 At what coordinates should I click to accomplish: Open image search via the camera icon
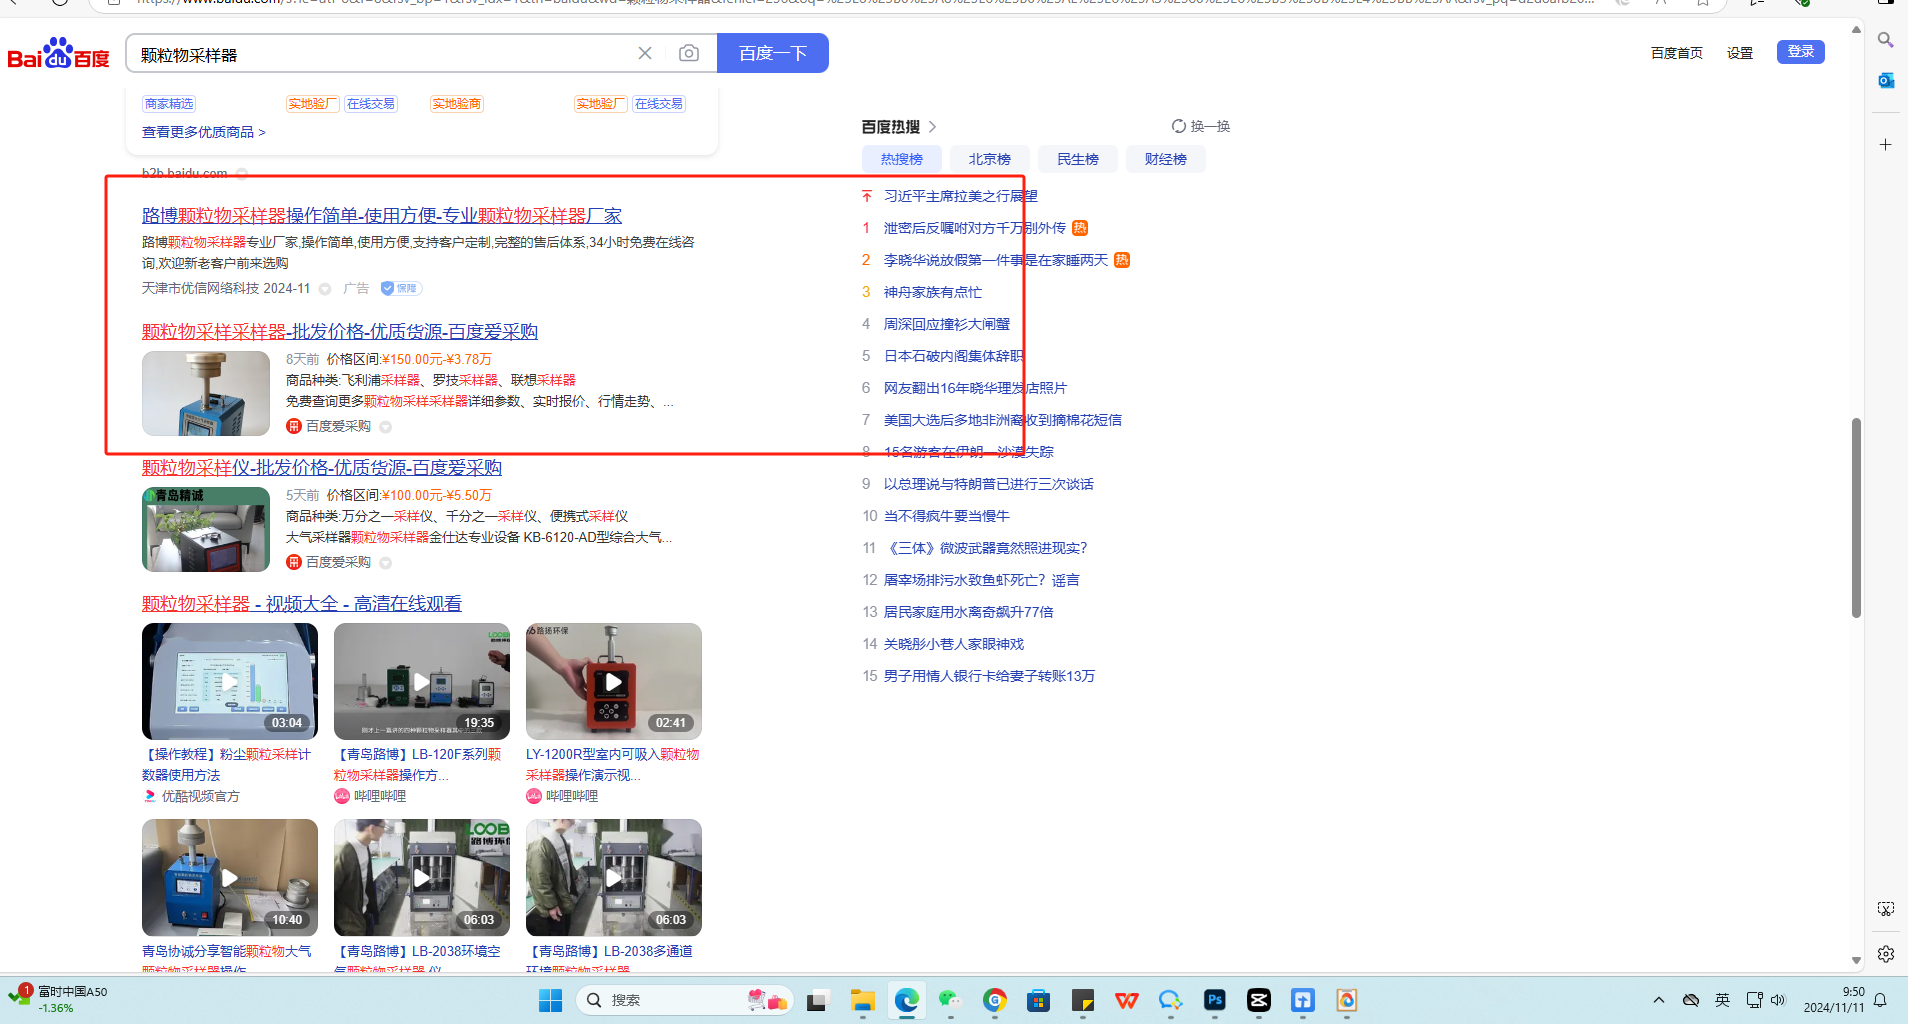coord(689,53)
